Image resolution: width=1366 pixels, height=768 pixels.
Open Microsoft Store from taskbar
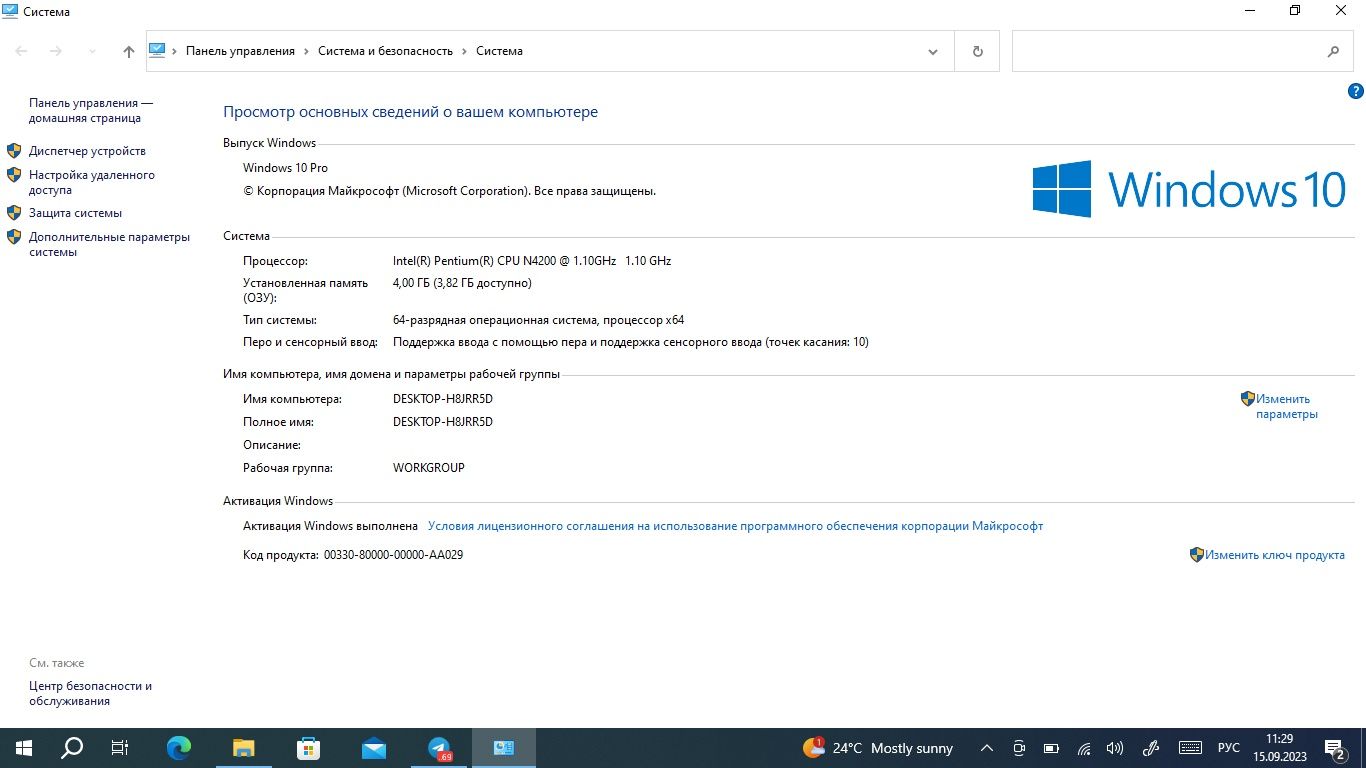[x=309, y=748]
